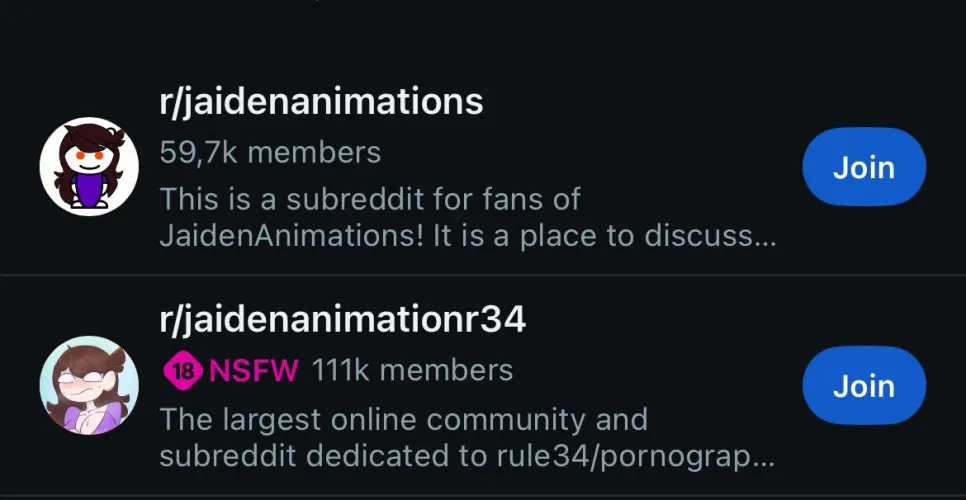Select the "The largest online community and" line
Viewport: 966px width, 500px height.
[403, 418]
